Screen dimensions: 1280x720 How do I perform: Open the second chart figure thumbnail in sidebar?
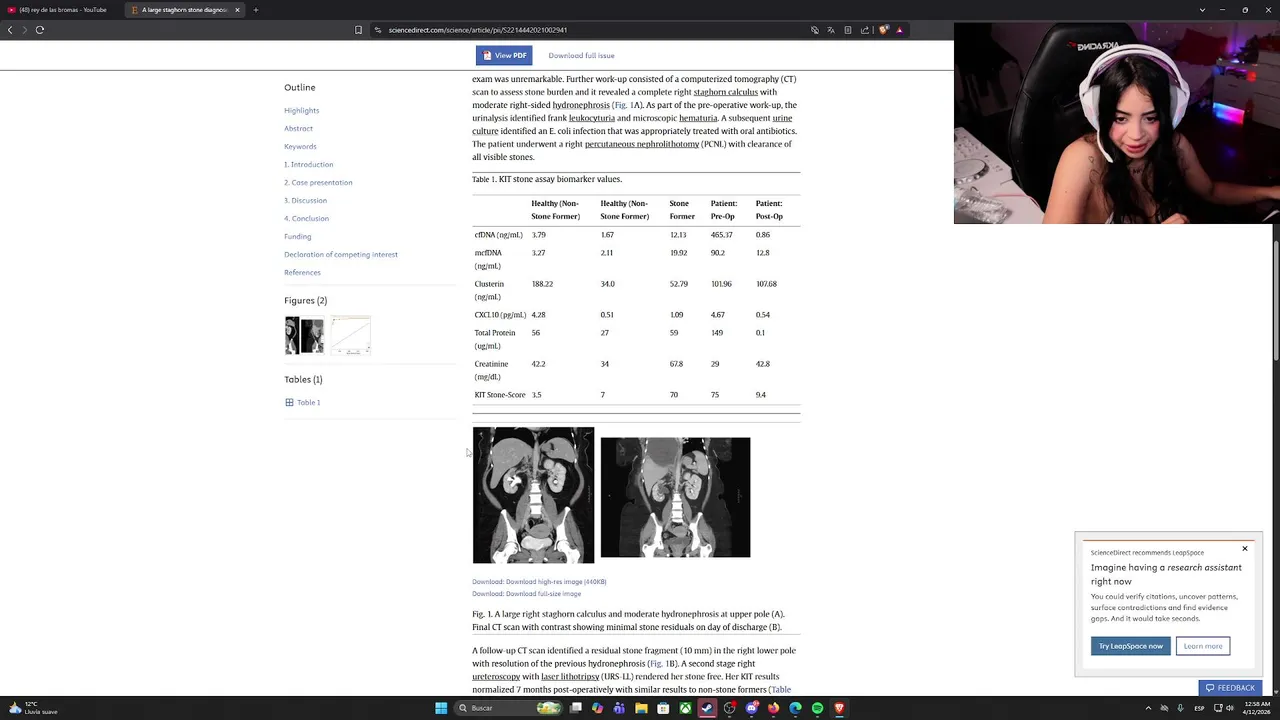pos(351,336)
